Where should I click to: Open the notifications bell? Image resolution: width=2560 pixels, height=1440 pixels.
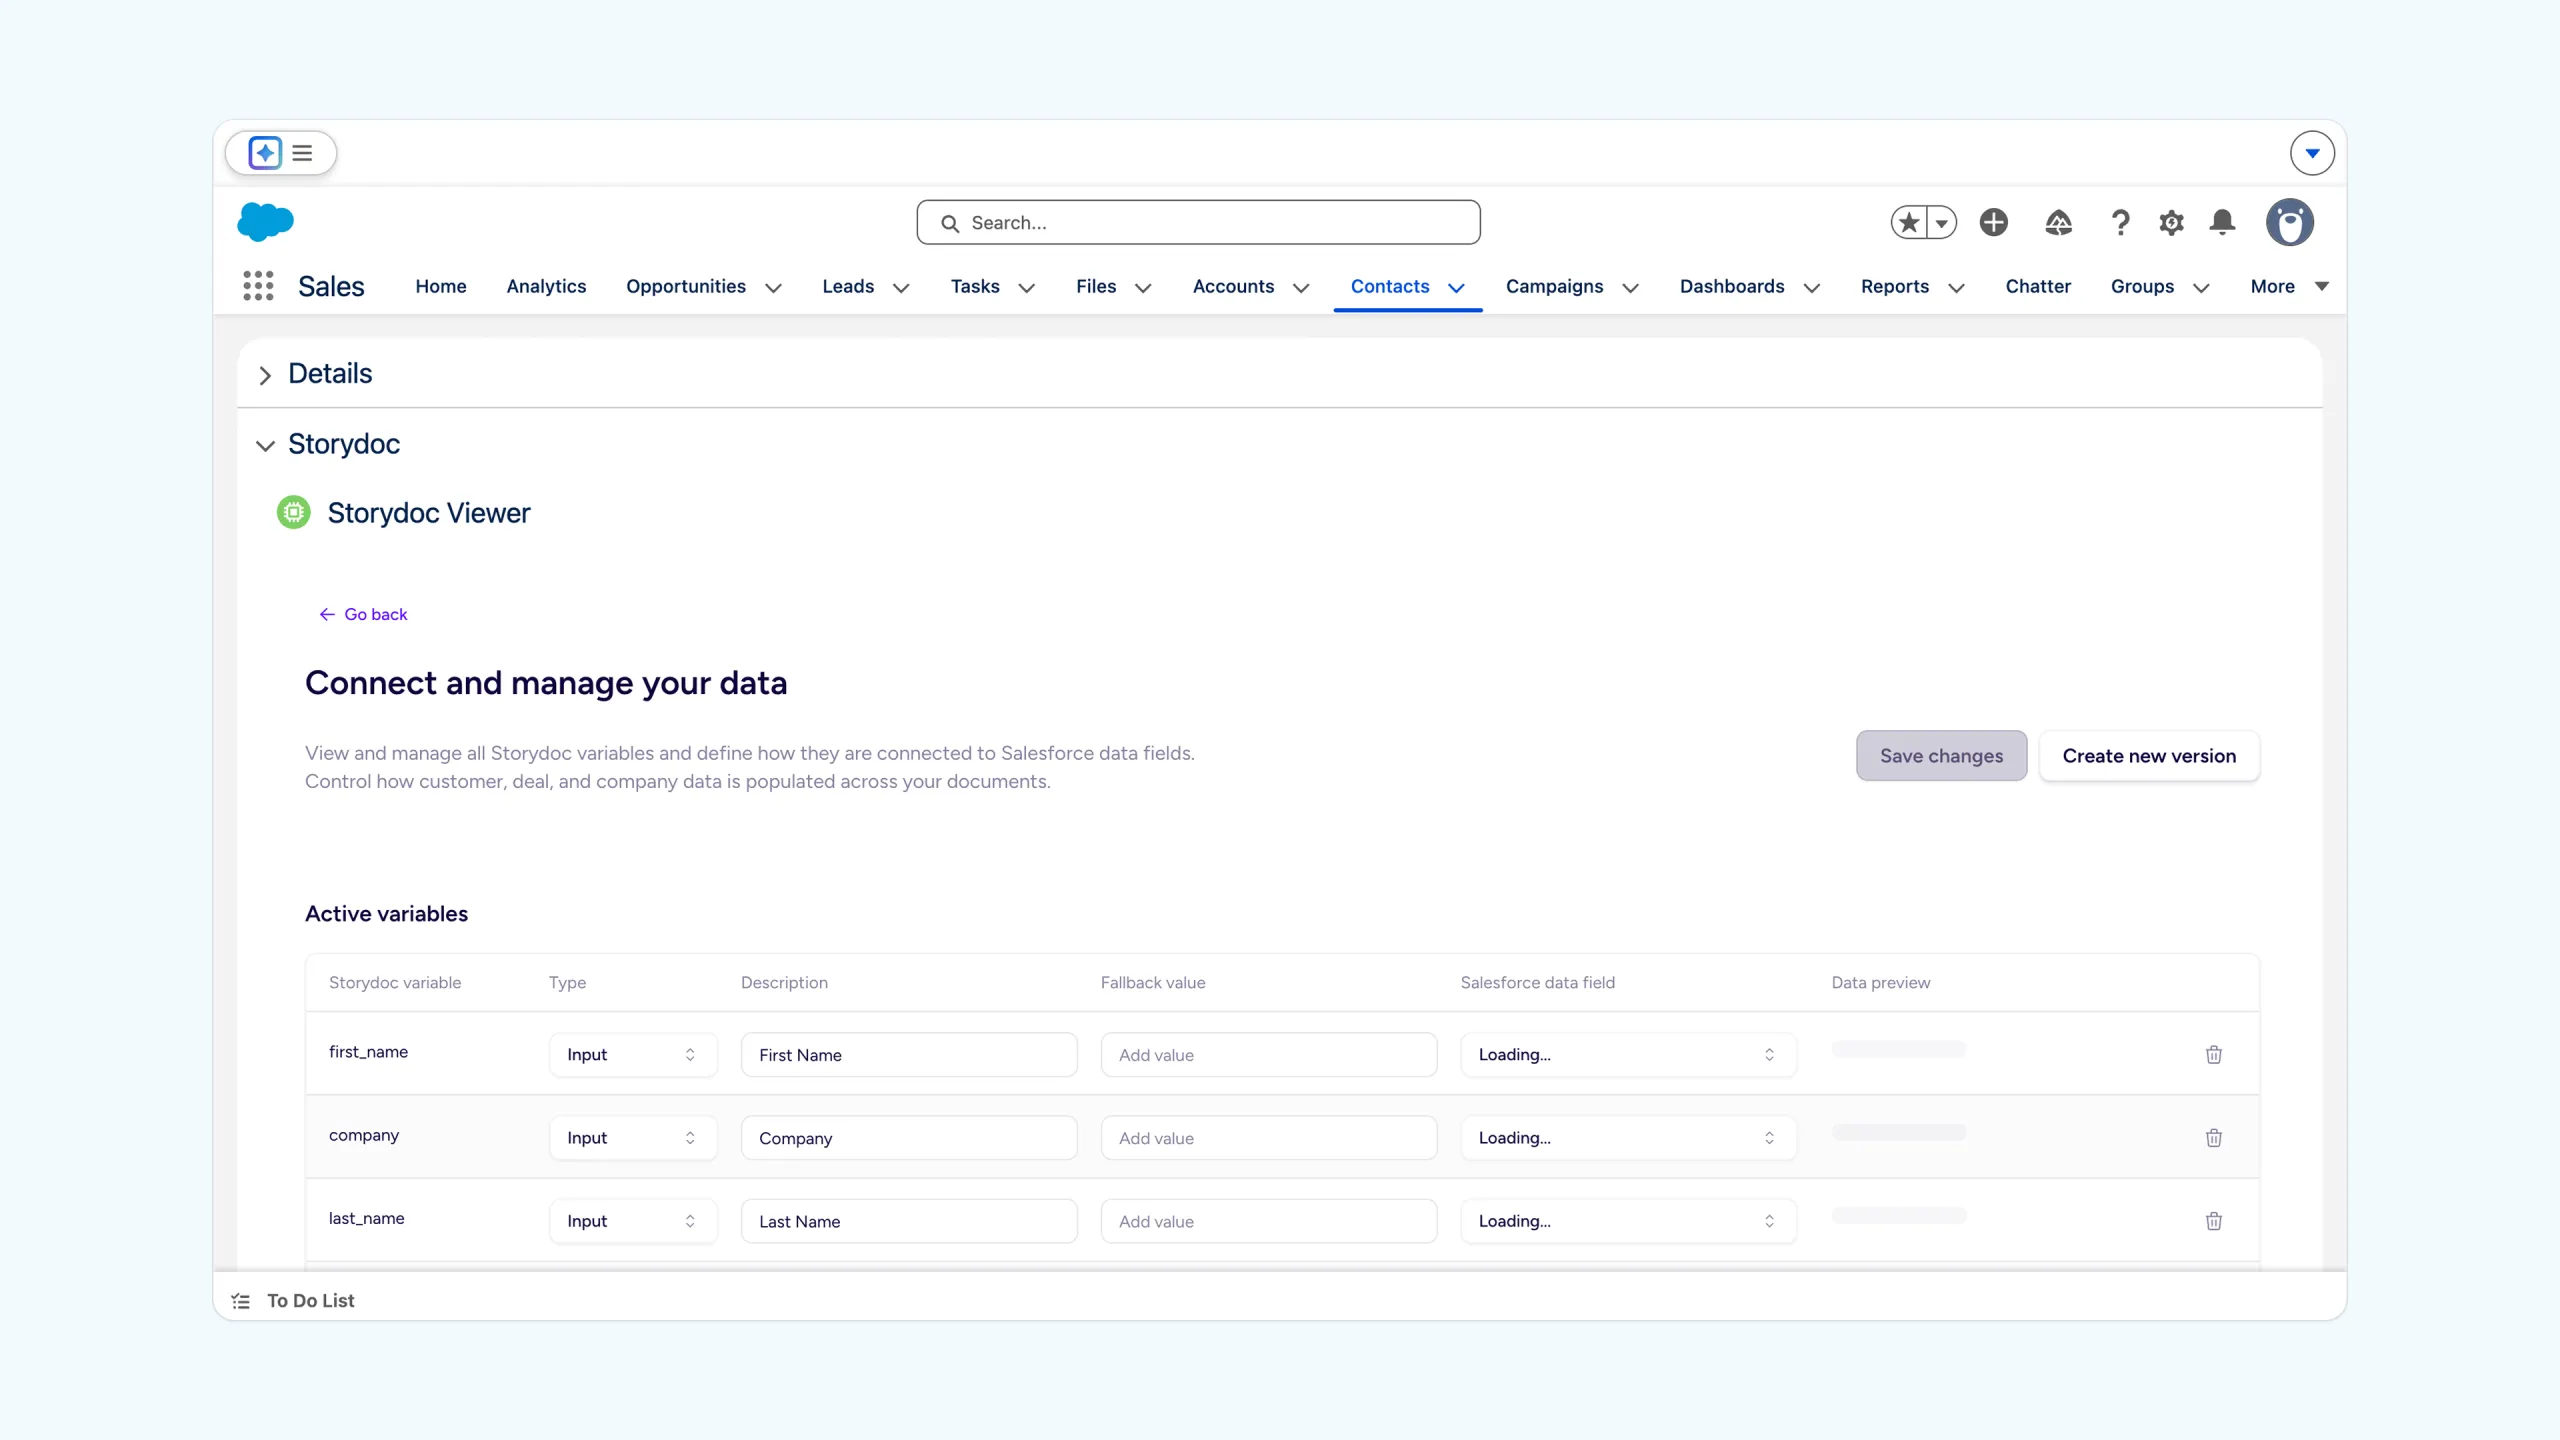tap(2223, 222)
